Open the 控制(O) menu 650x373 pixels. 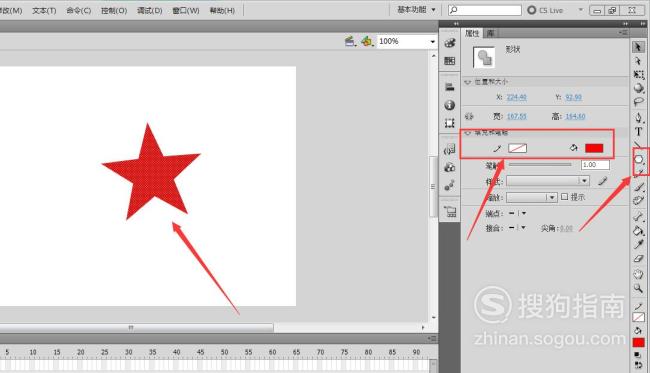click(114, 10)
